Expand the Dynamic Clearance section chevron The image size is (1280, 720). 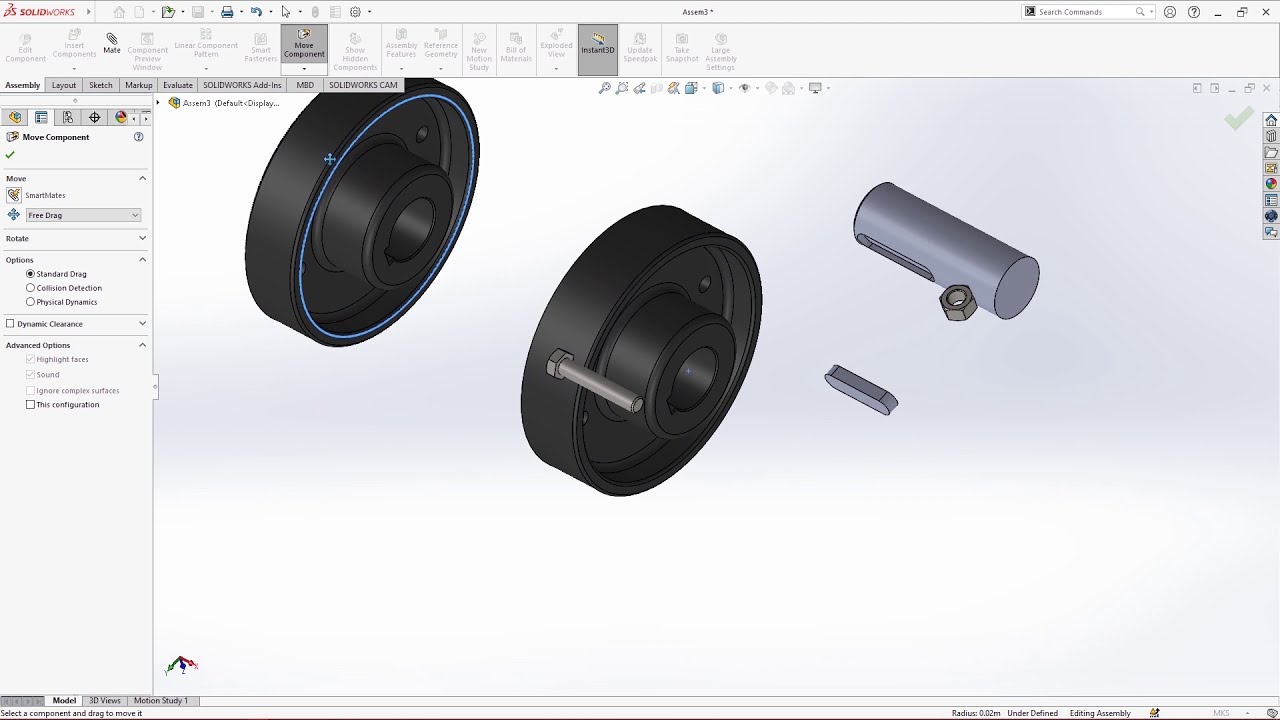(142, 324)
